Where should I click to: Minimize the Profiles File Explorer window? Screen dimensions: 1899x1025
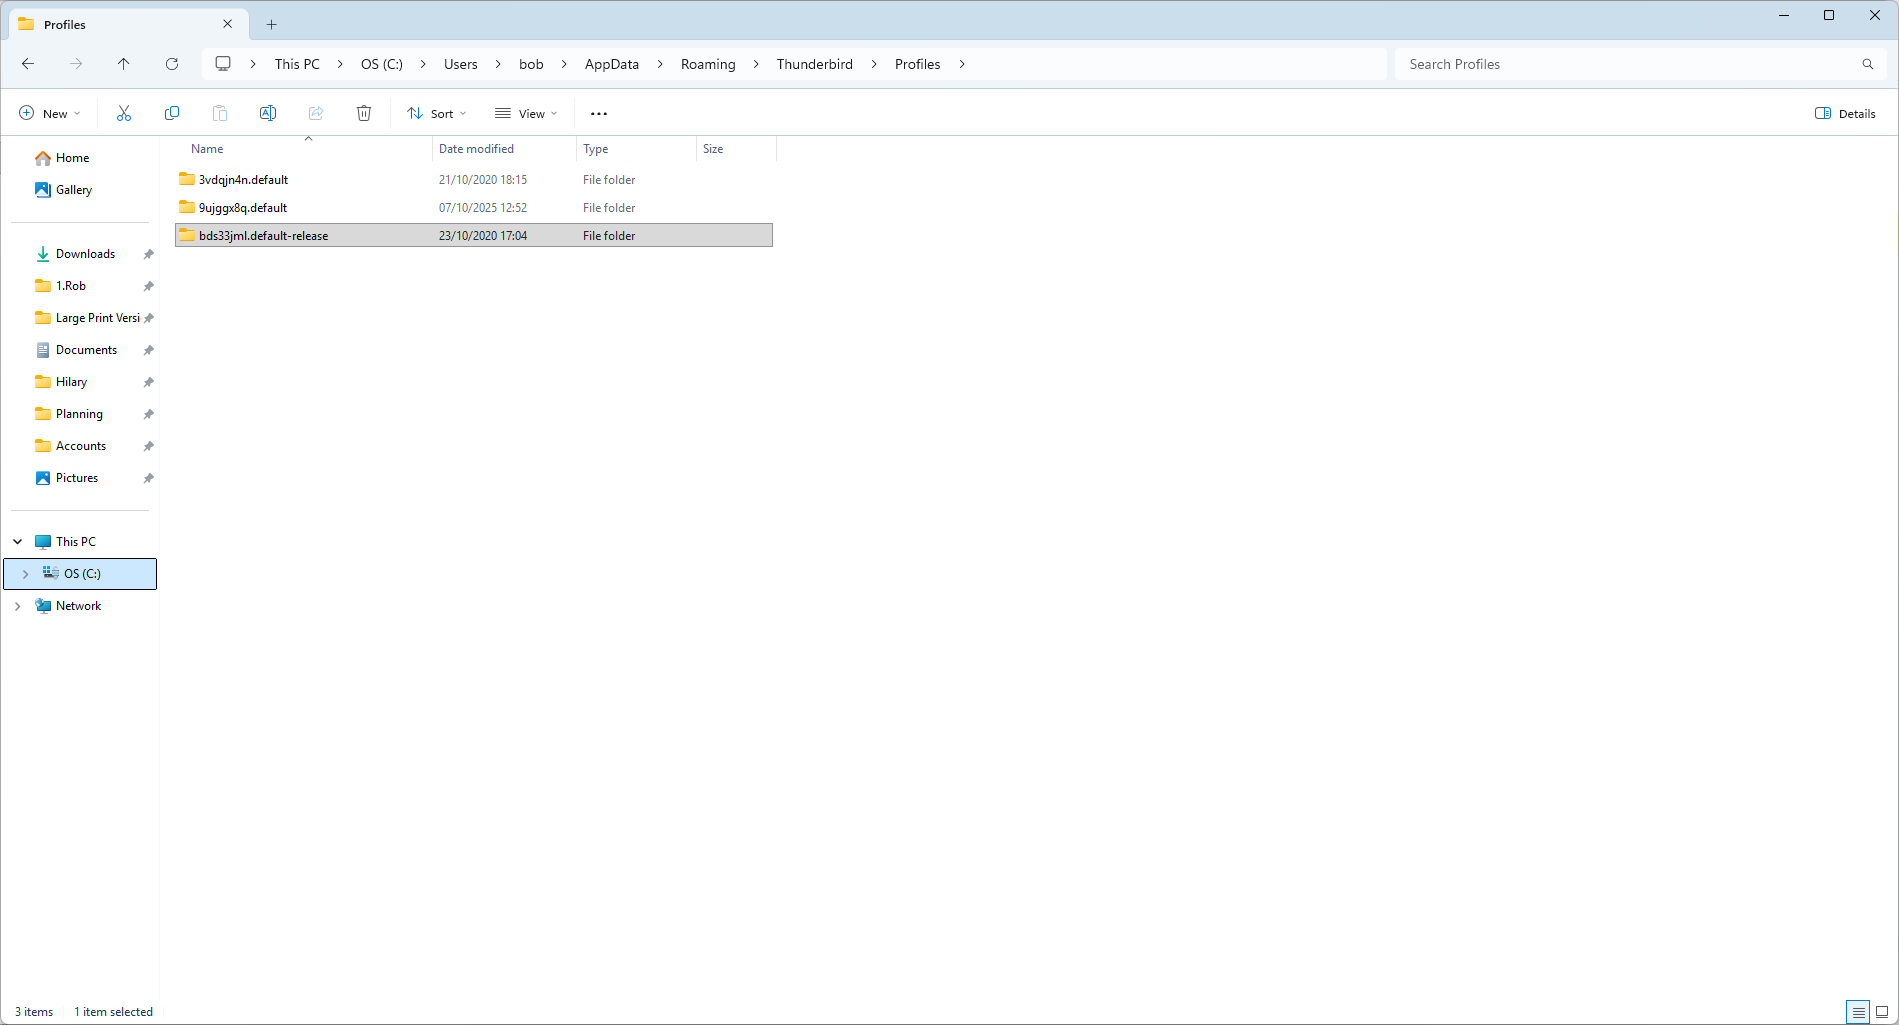1784,16
